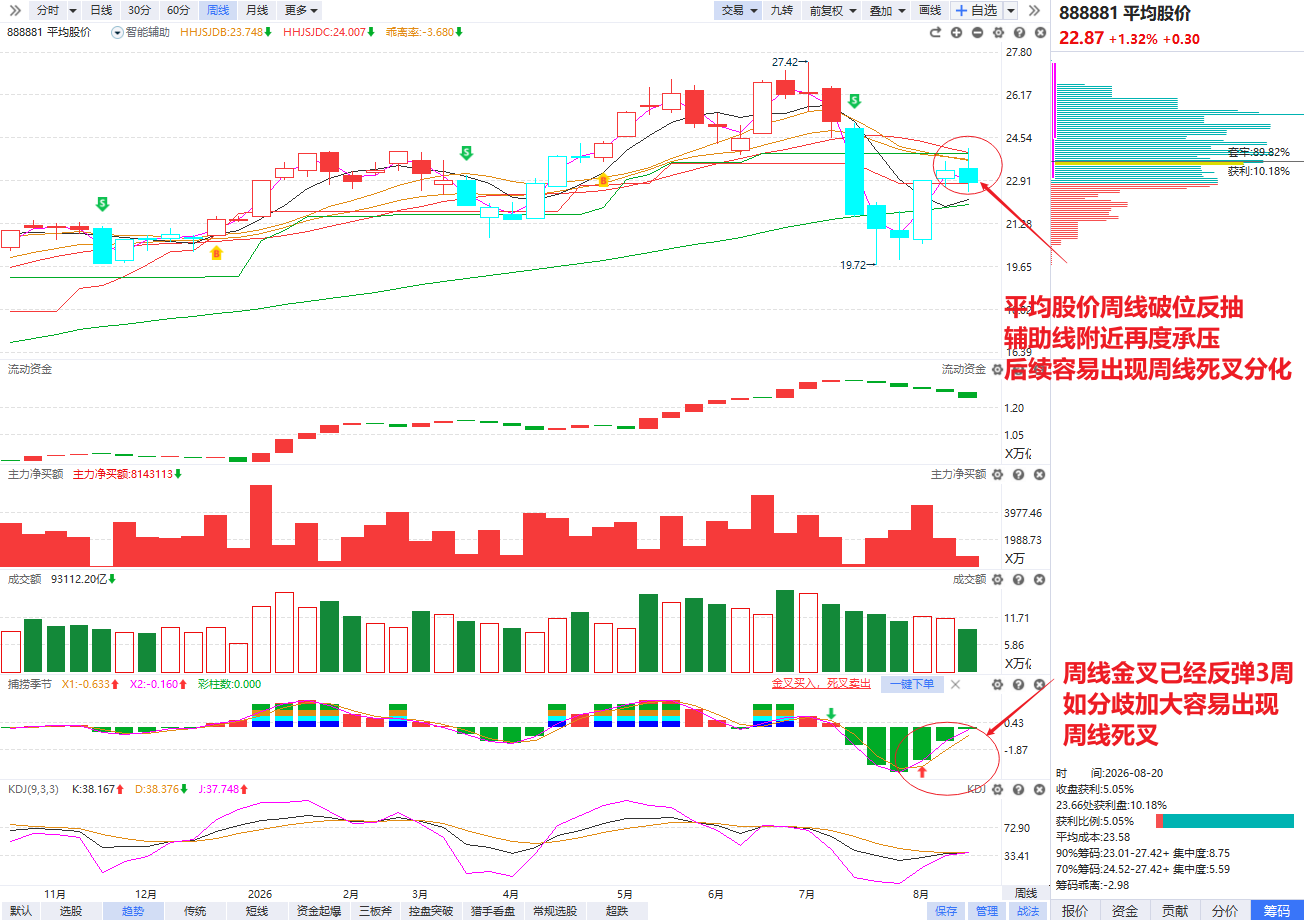Open the 更多 periods dropdown
Screen dimensions: 1304x920
click(301, 10)
